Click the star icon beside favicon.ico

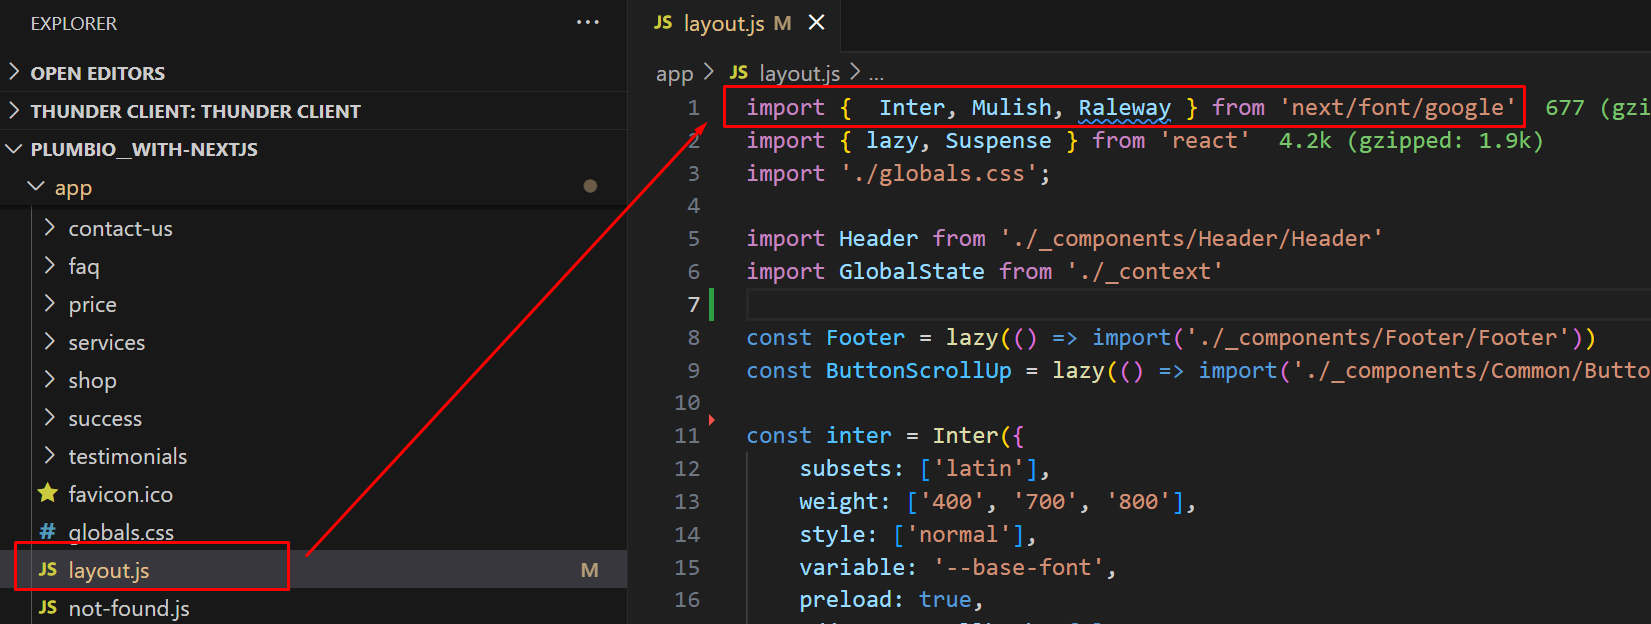pyautogui.click(x=47, y=493)
